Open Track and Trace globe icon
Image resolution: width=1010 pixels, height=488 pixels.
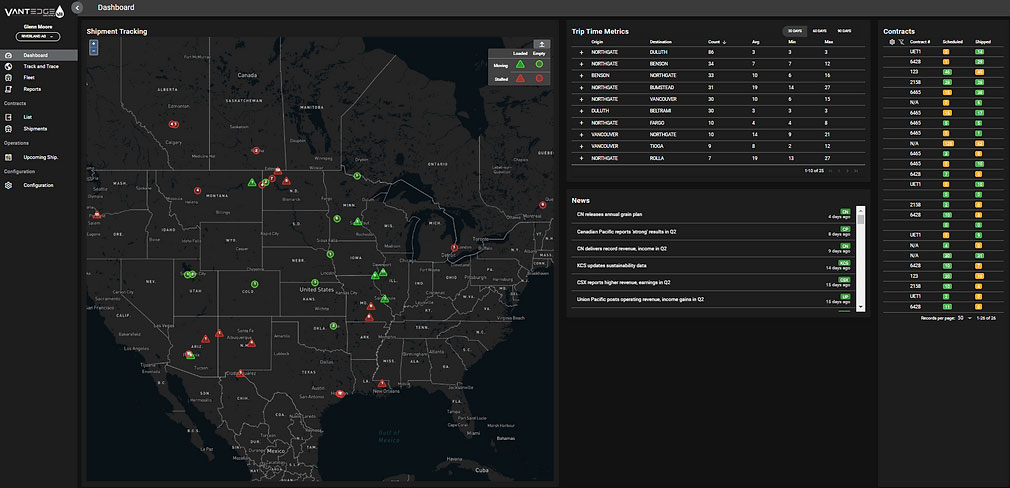click(x=8, y=66)
